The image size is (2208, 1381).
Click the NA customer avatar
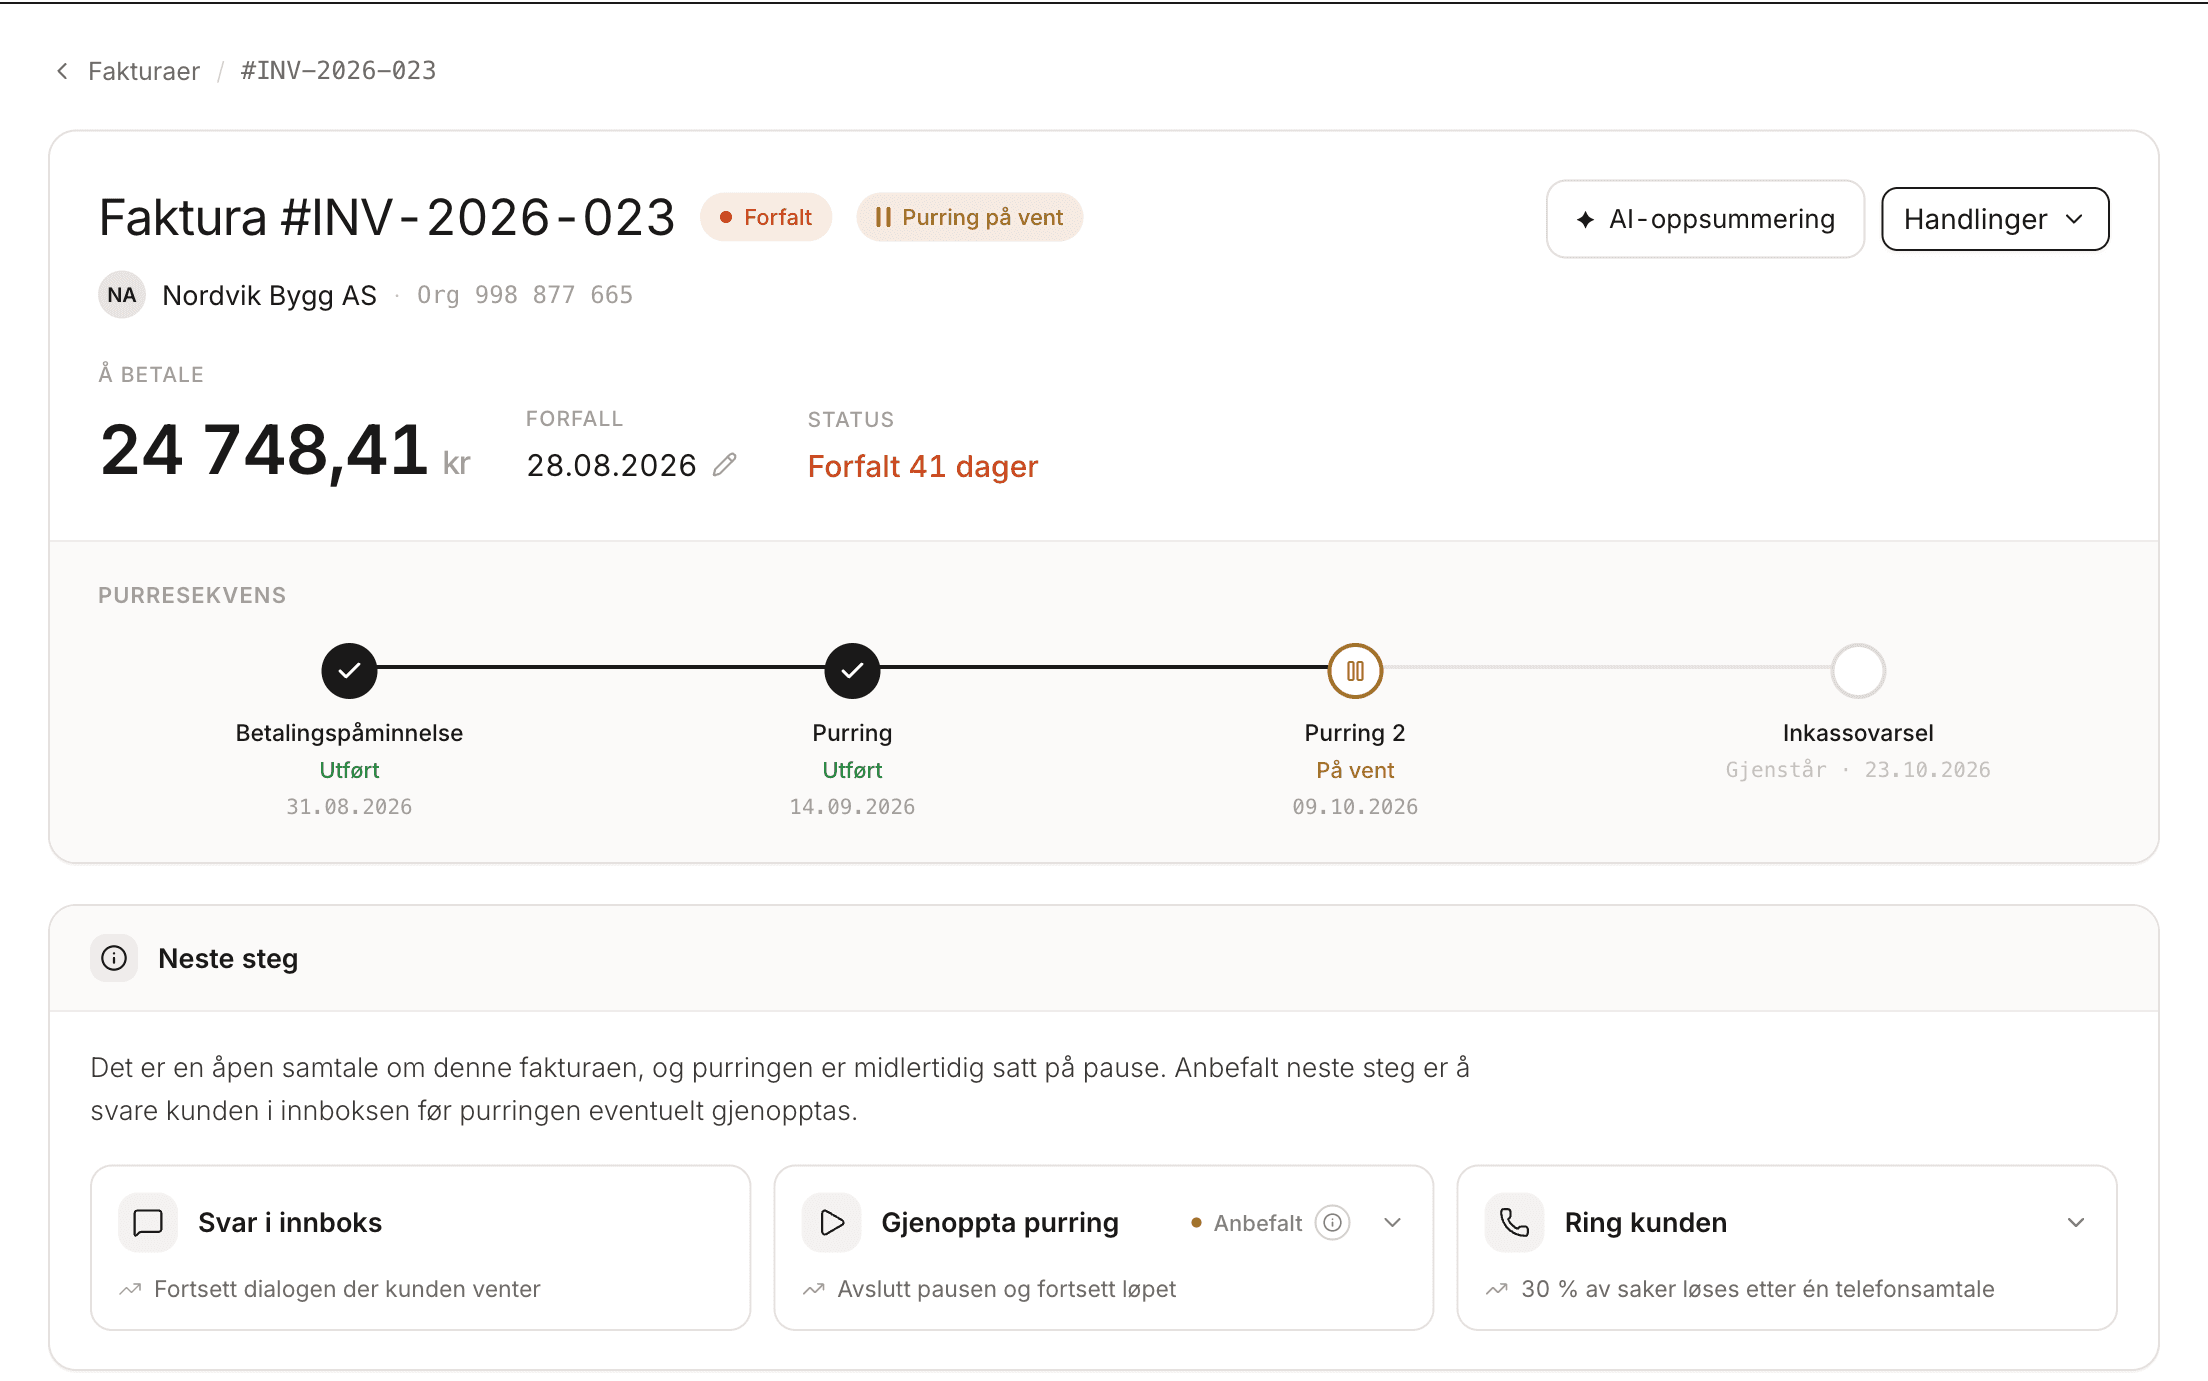[122, 295]
